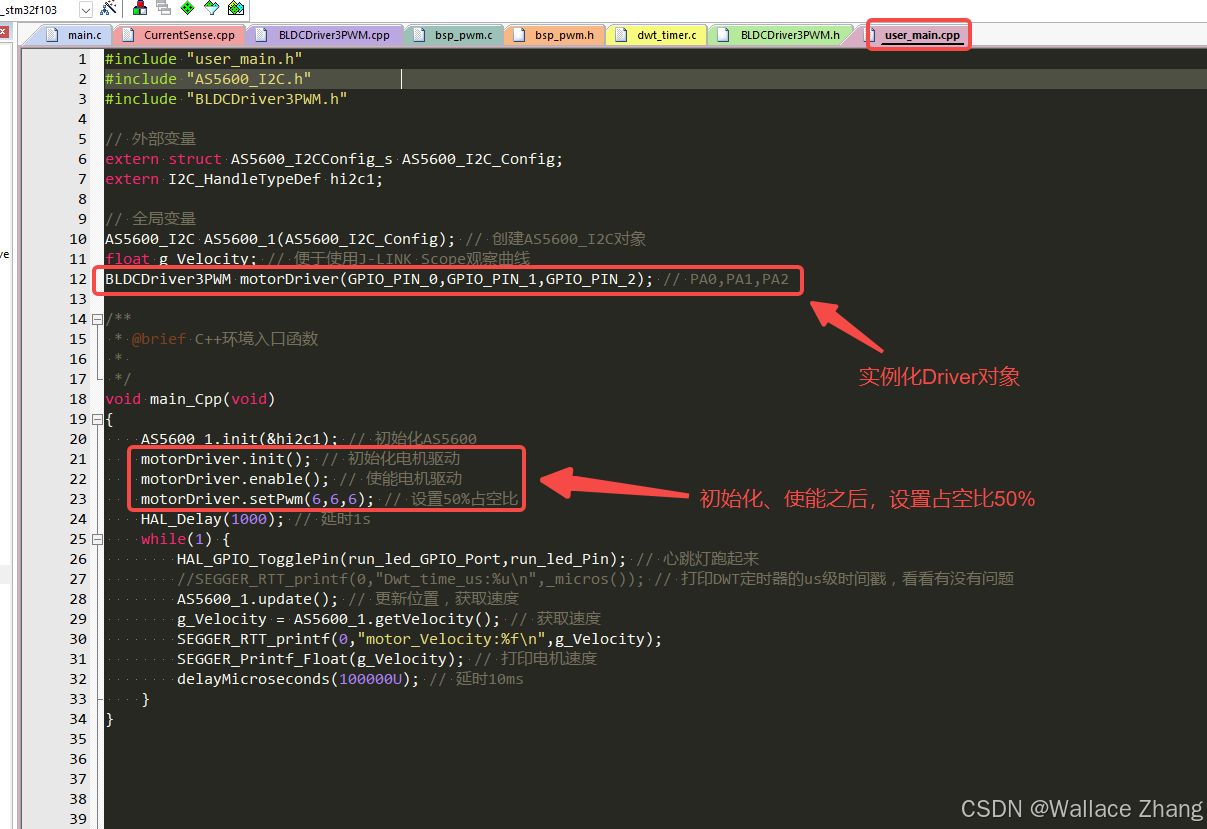Click line number 12 in the gutter
Viewport: 1207px width, 829px height.
(x=78, y=279)
